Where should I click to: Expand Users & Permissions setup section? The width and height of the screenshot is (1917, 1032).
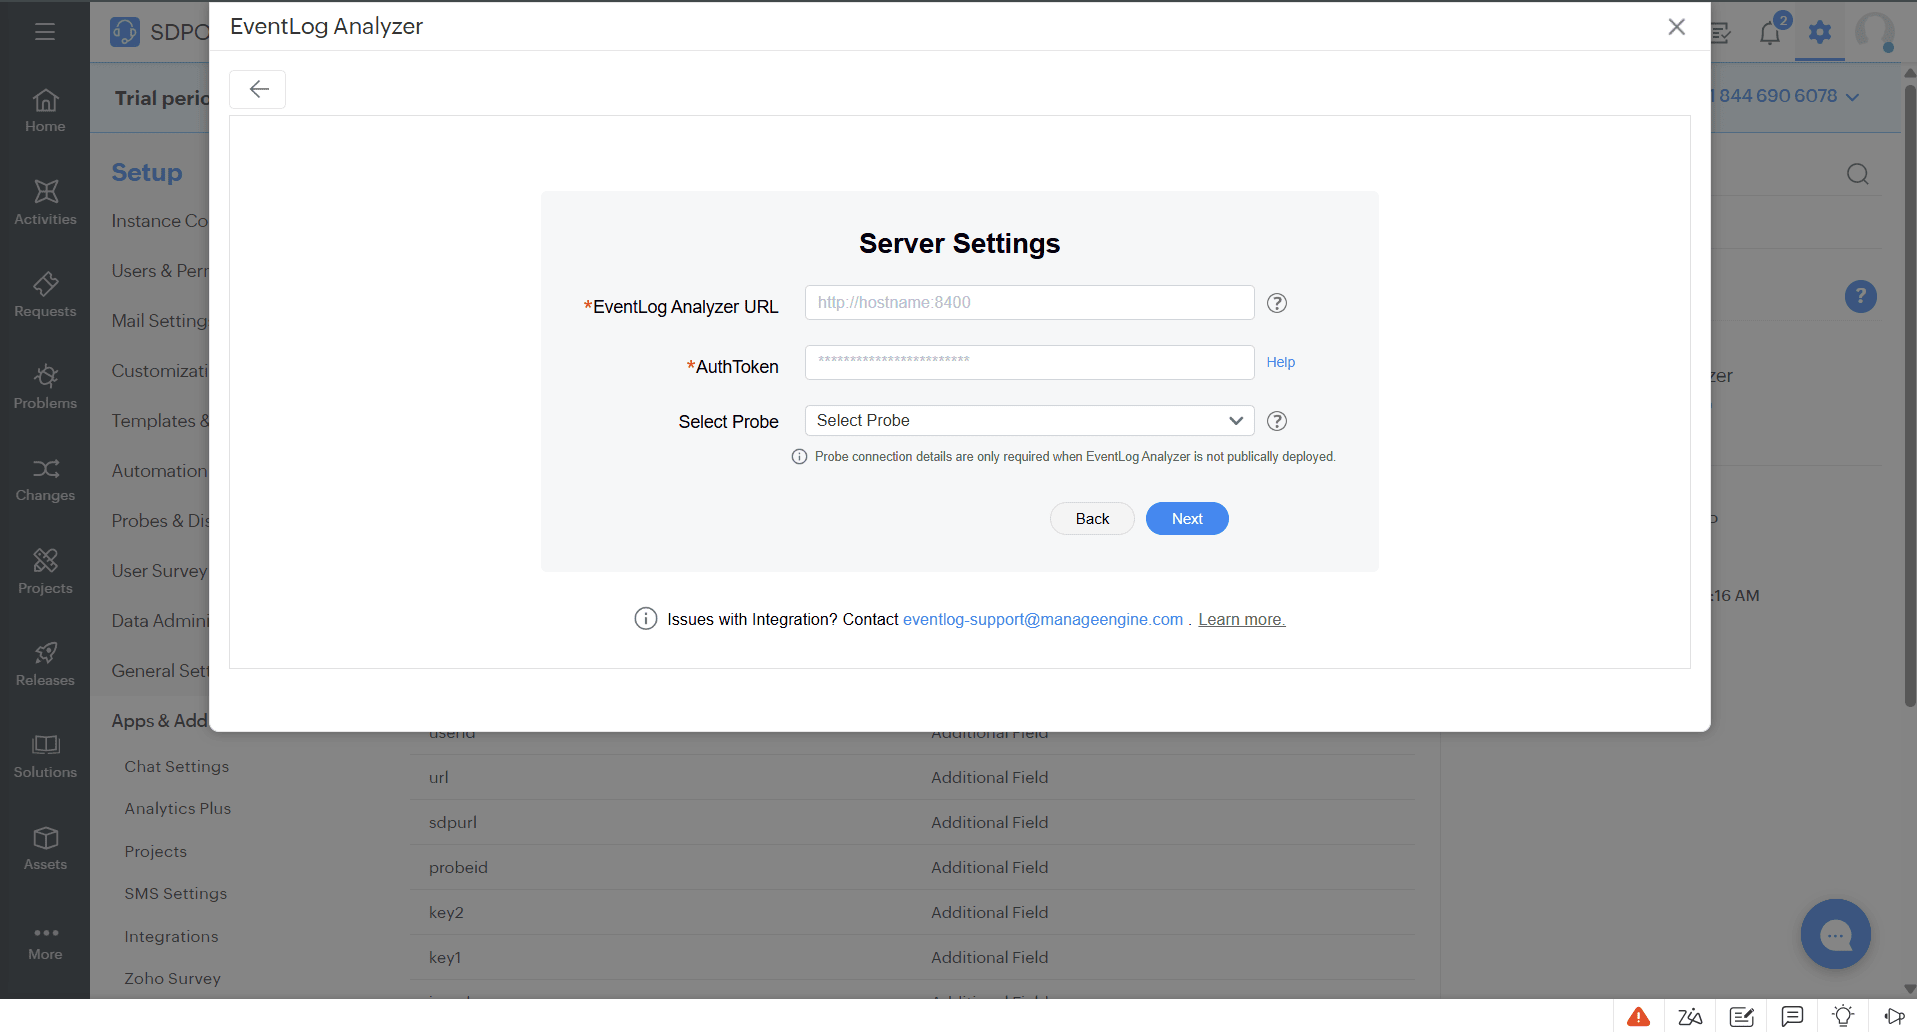160,271
